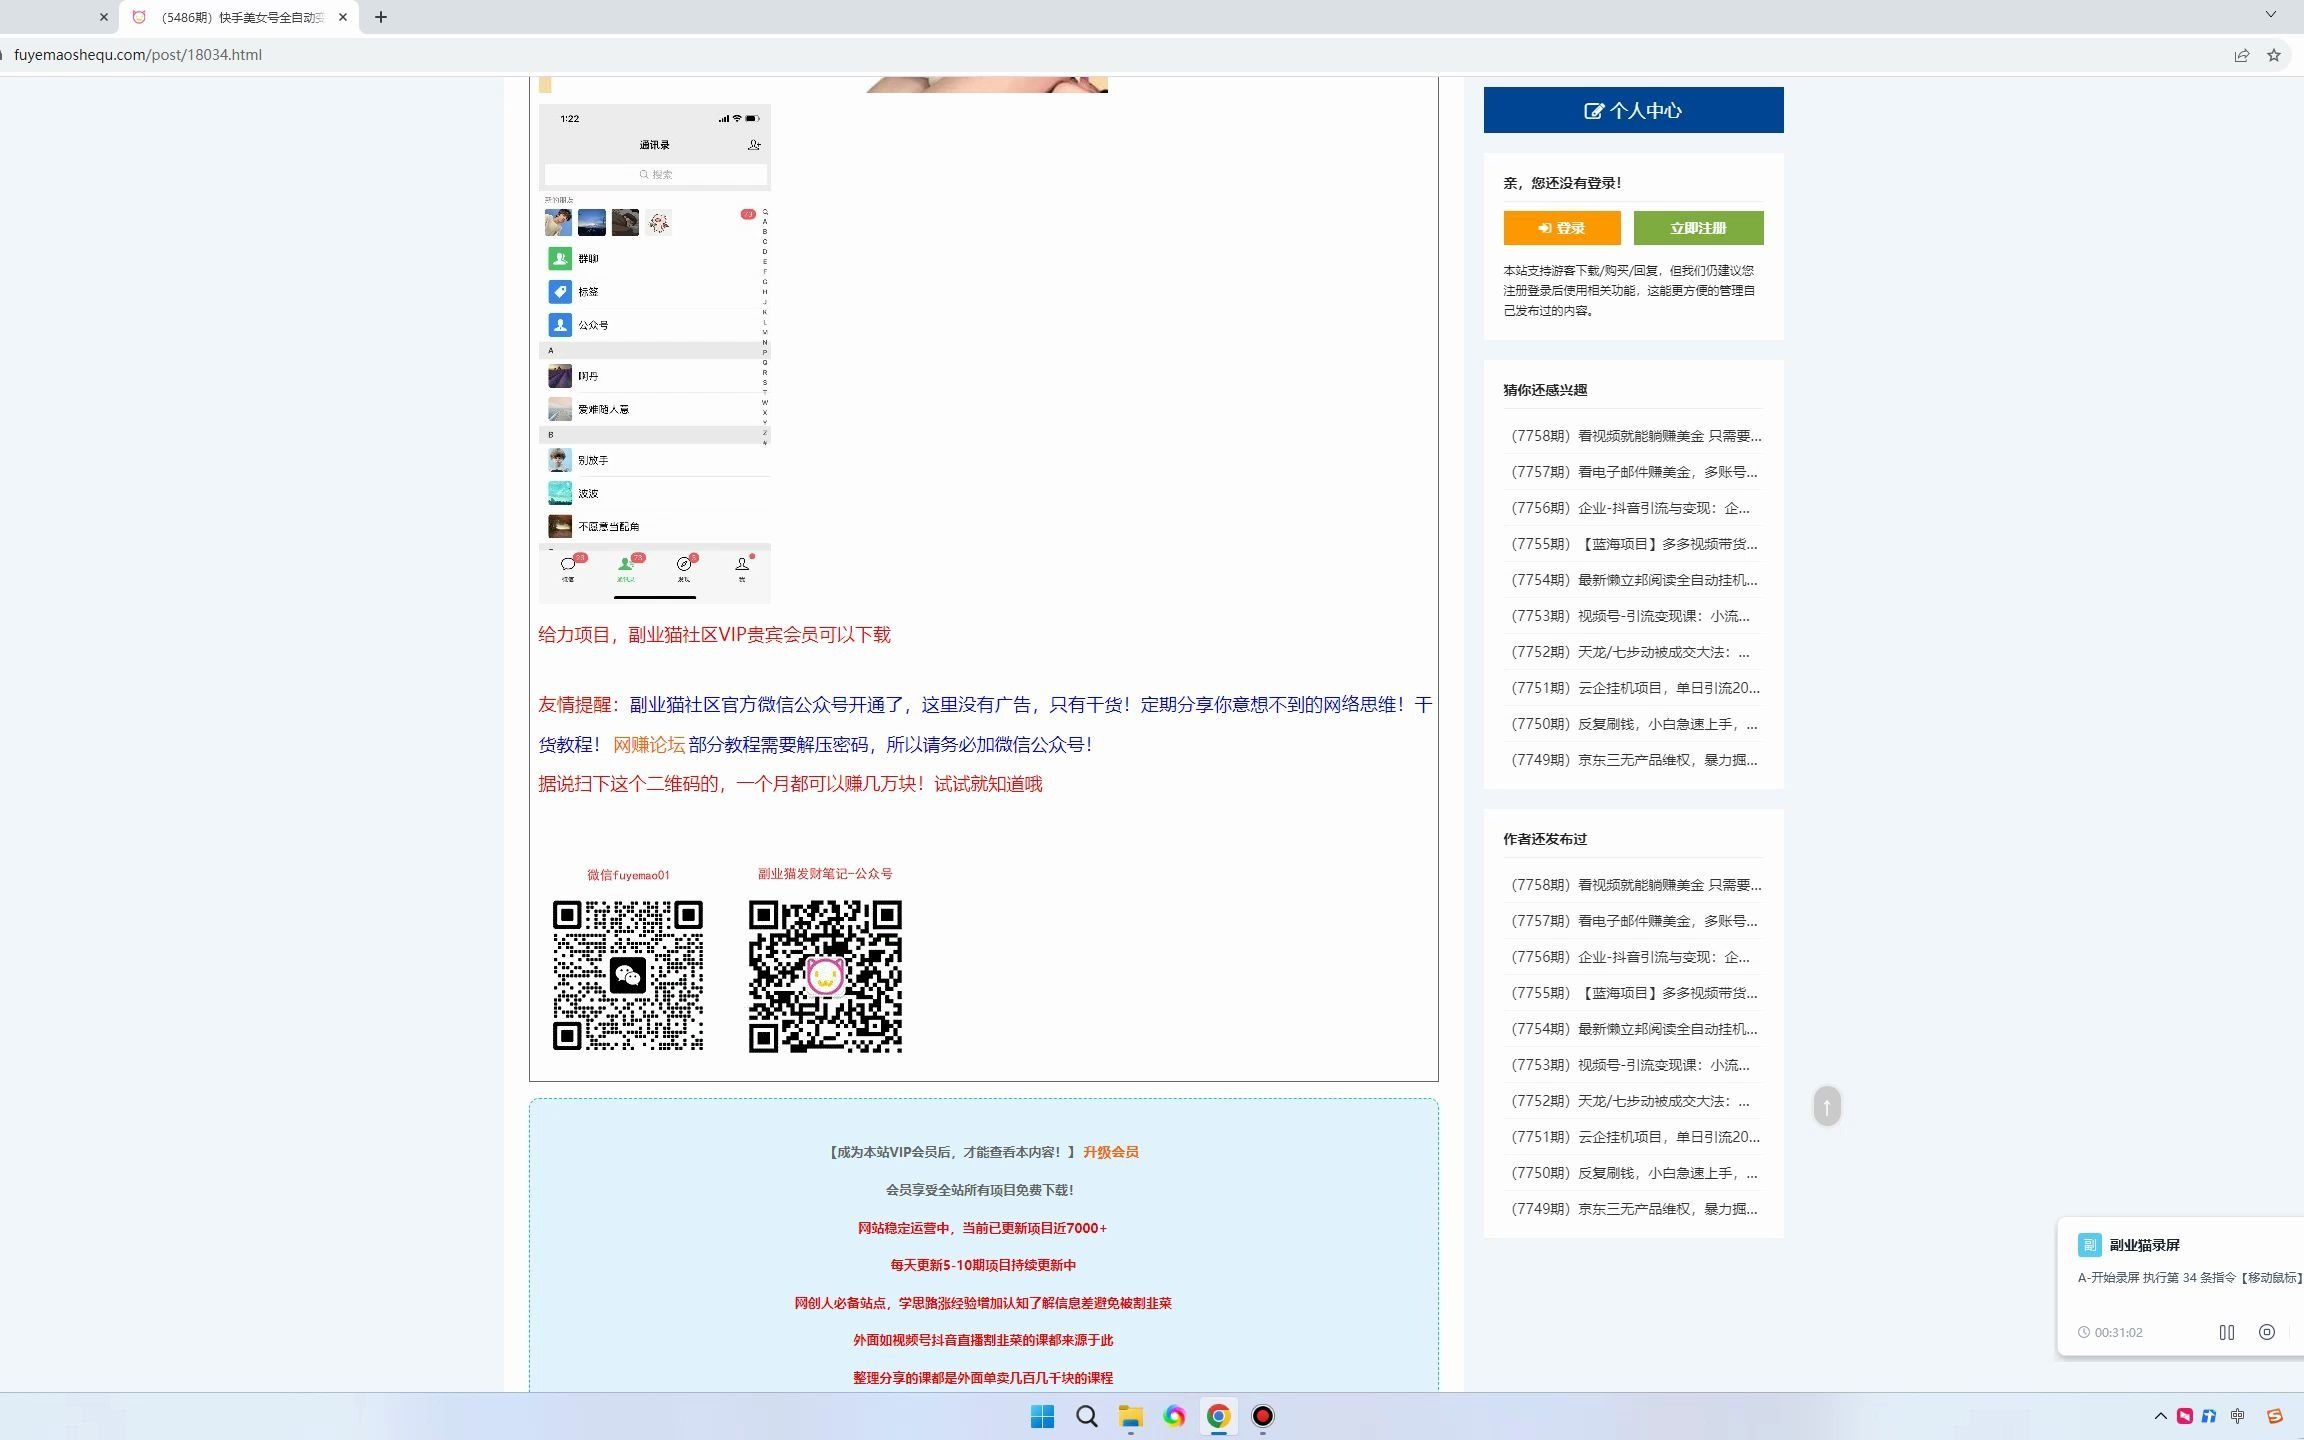Open the Windows Start menu
The height and width of the screenshot is (1440, 2304).
click(1042, 1416)
